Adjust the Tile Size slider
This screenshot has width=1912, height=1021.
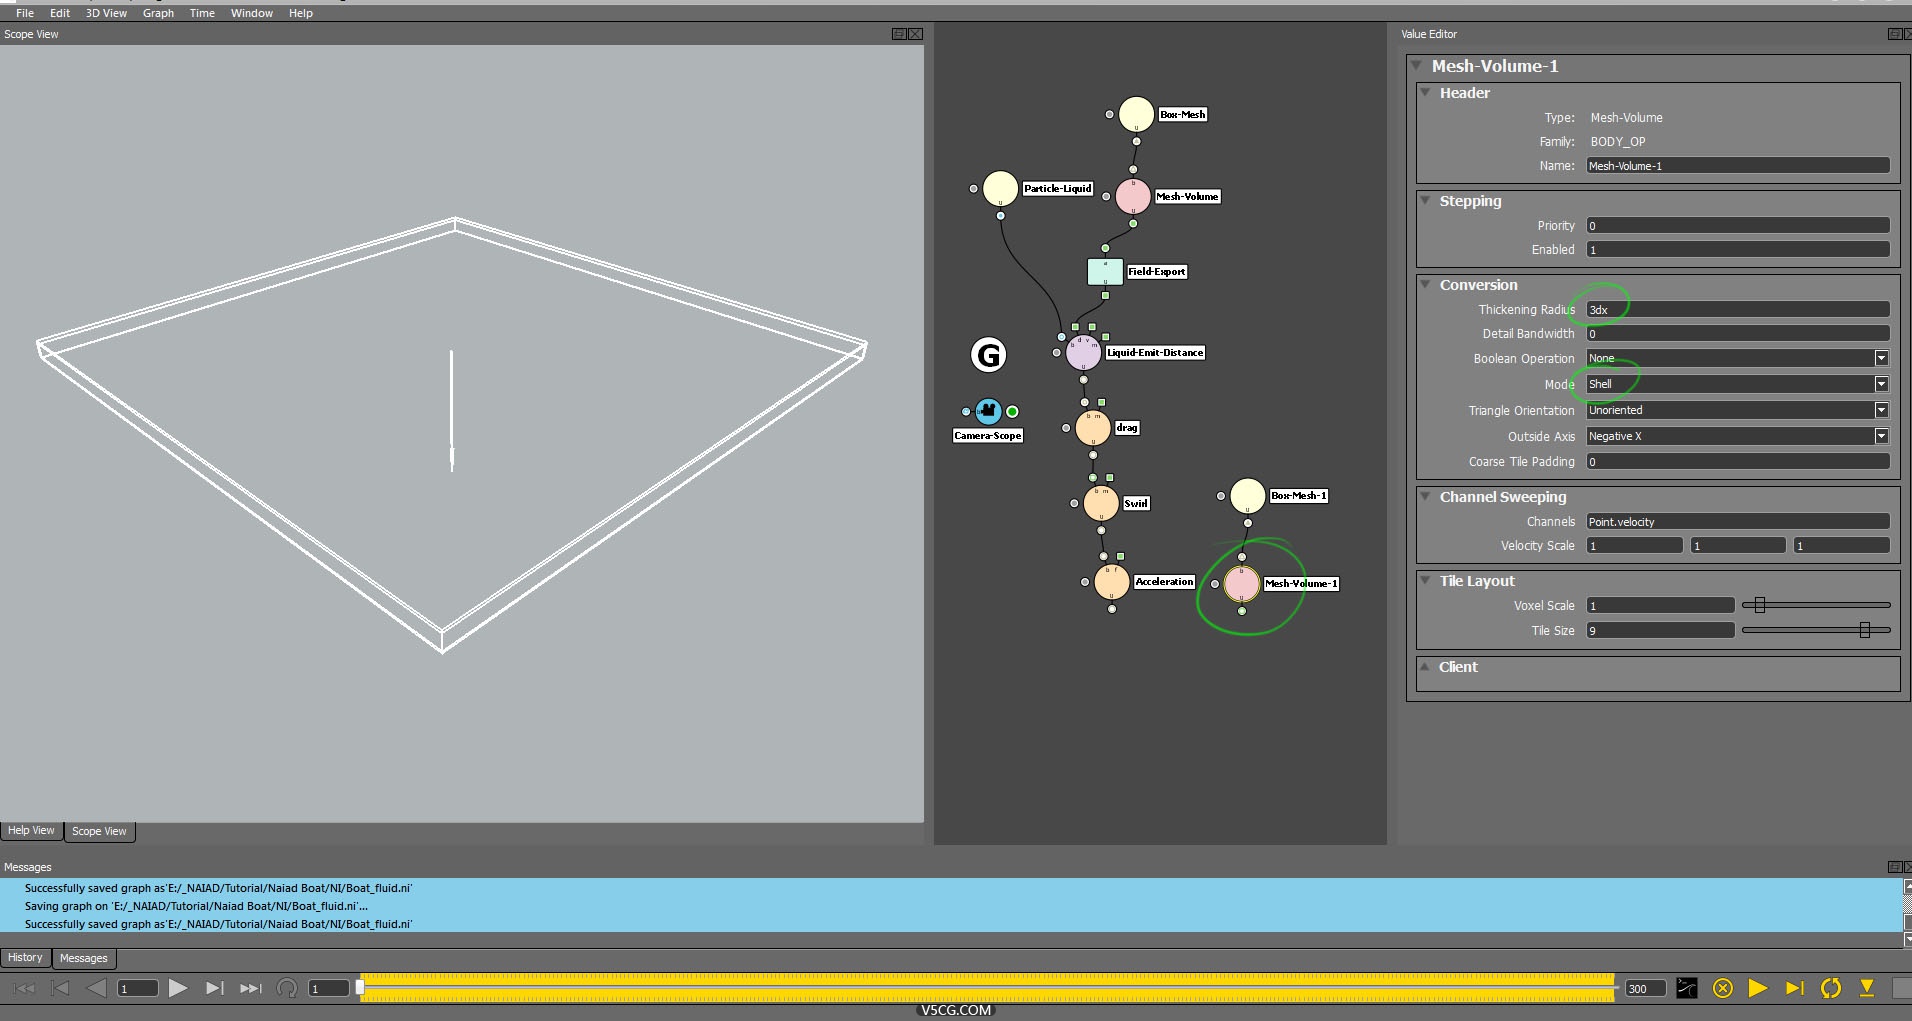coord(1865,630)
